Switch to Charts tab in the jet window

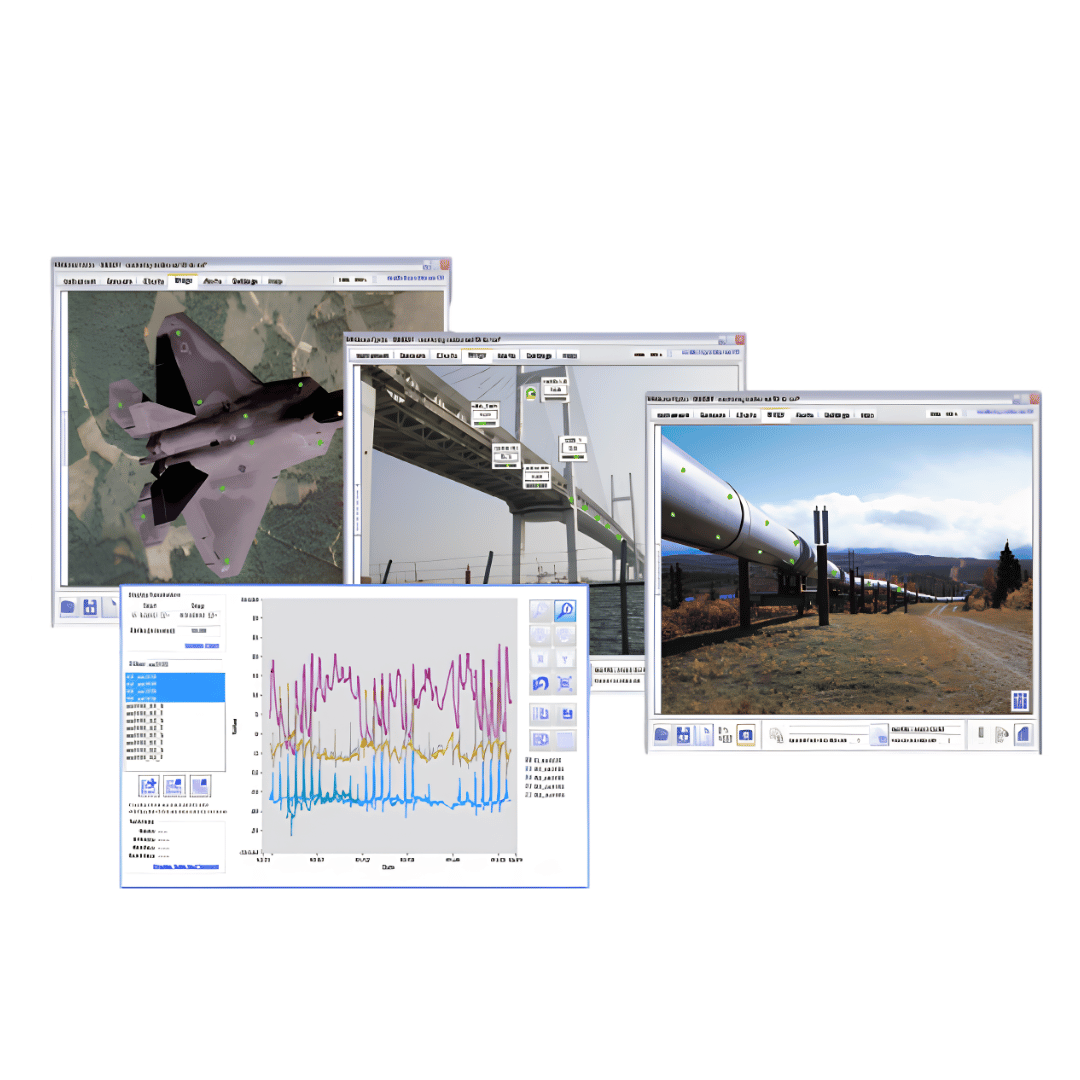pyautogui.click(x=153, y=281)
